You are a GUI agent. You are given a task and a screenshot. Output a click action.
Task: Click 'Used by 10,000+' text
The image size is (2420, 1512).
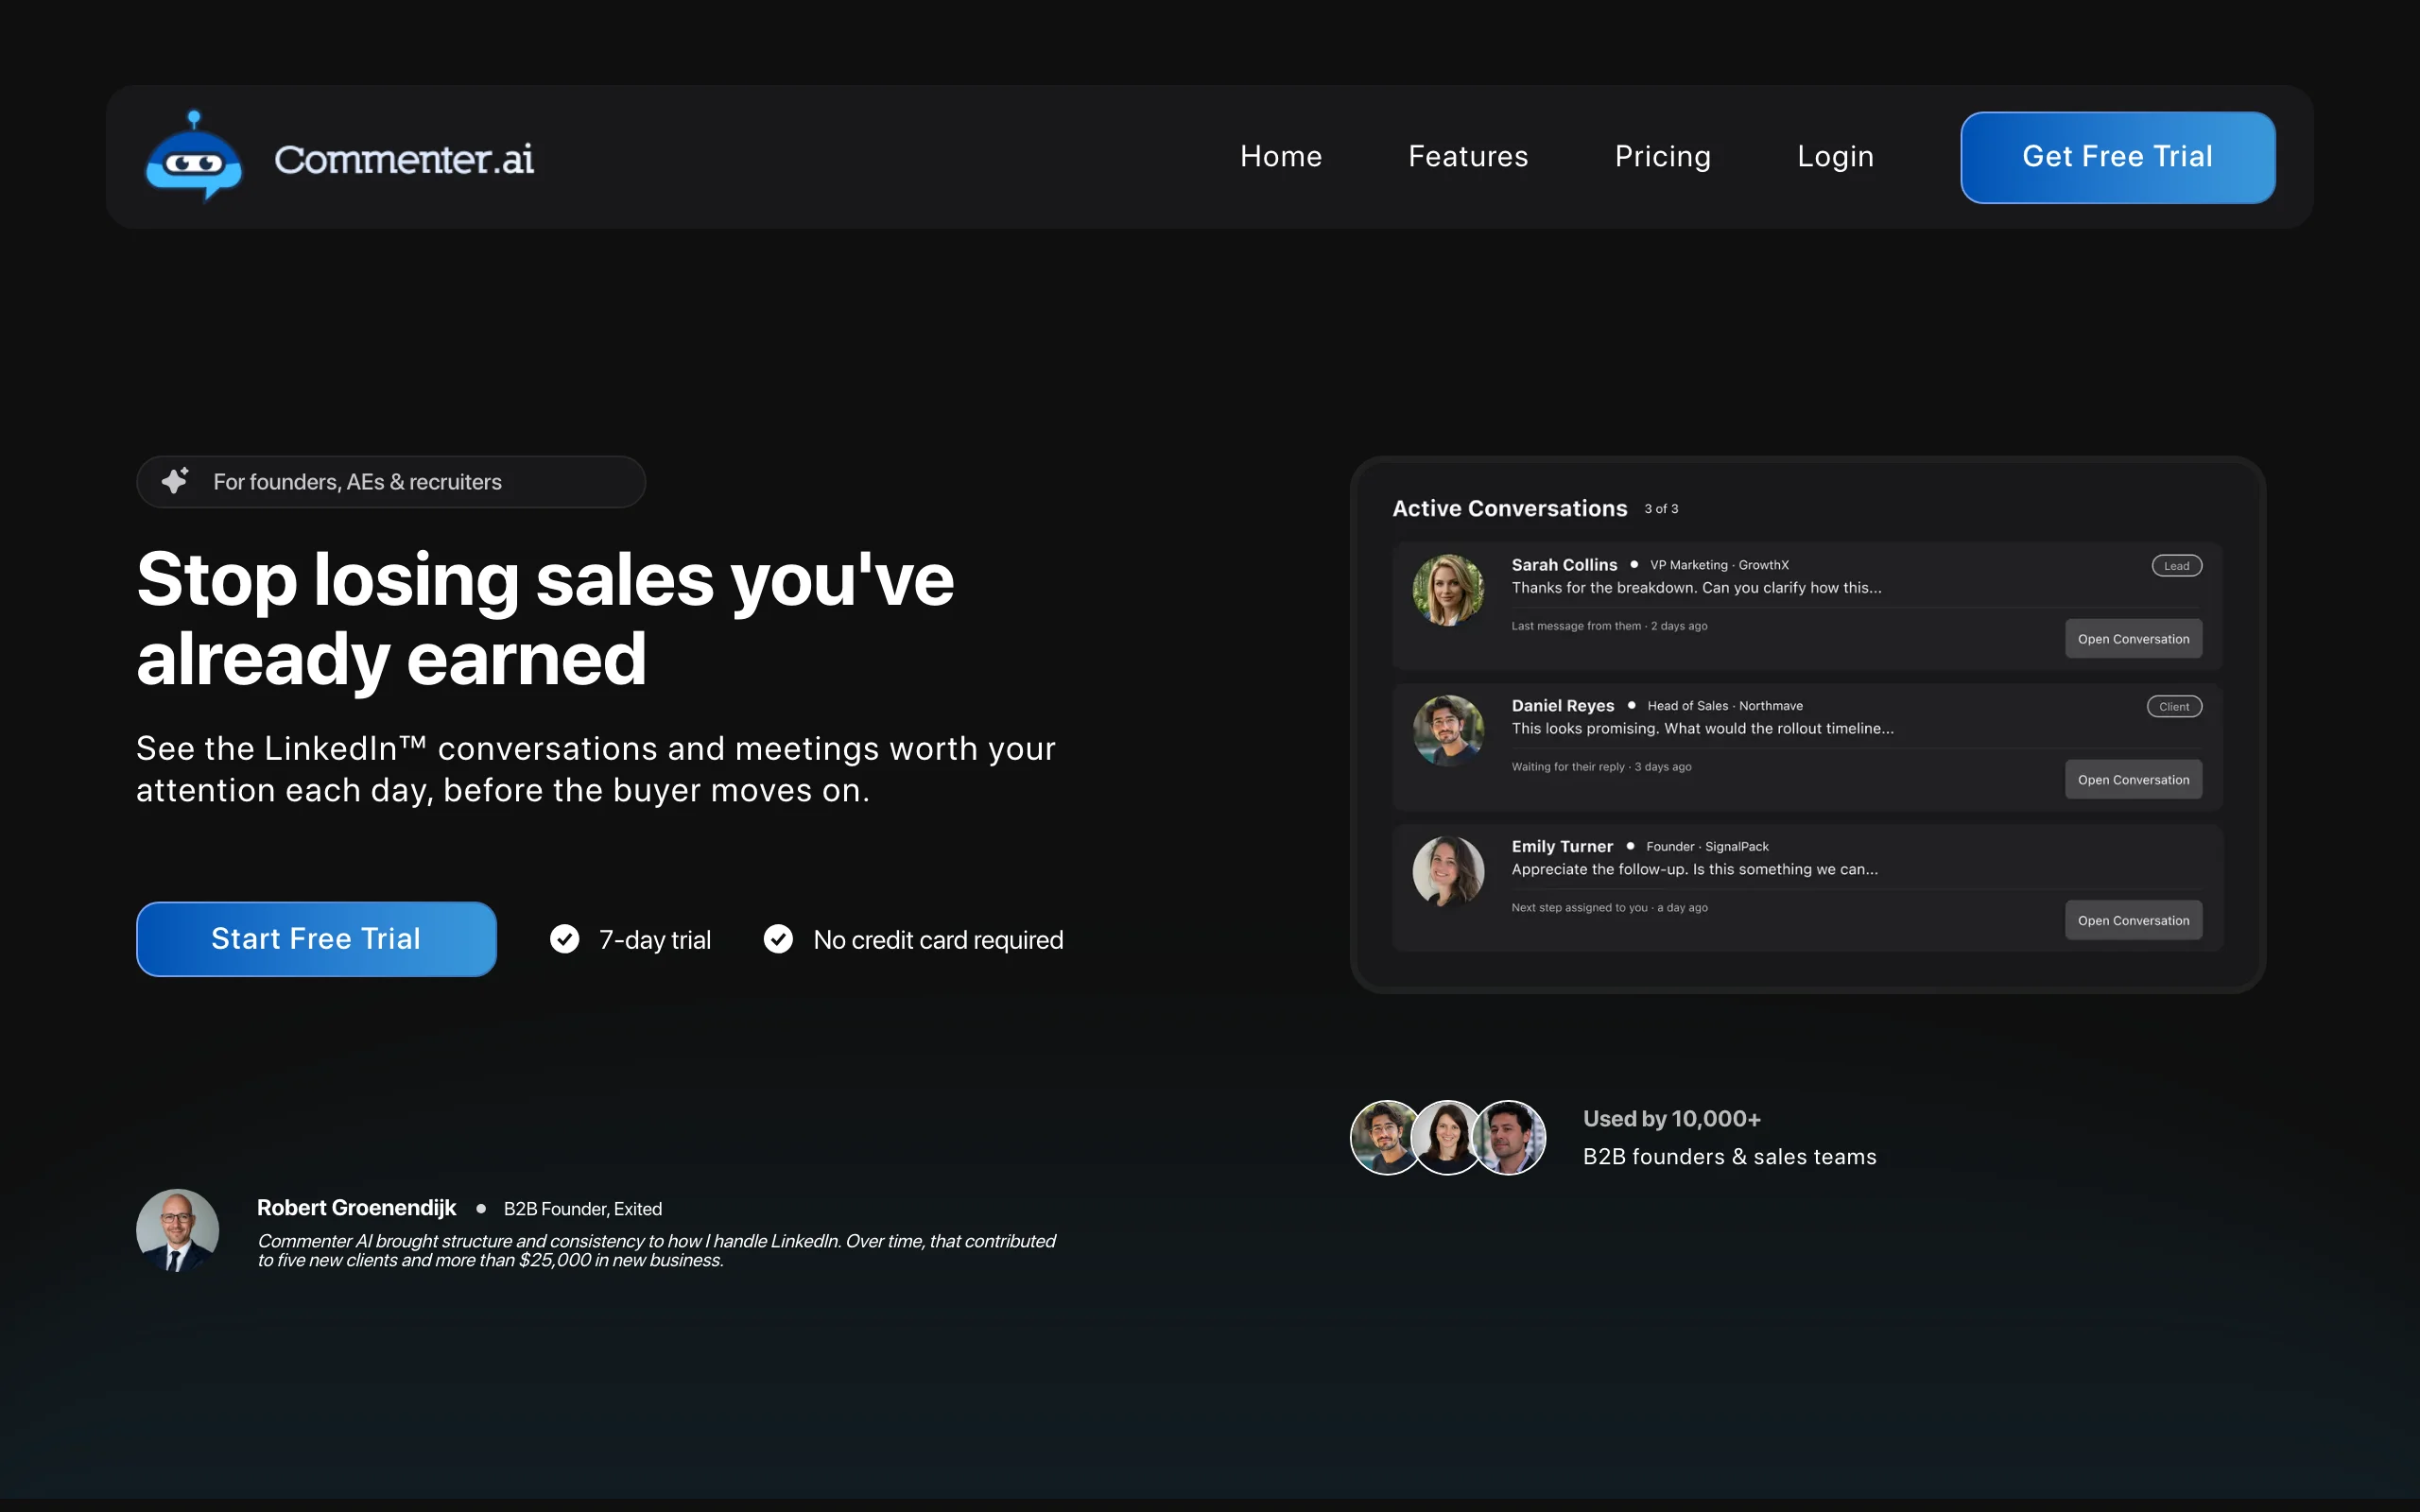click(x=1671, y=1119)
